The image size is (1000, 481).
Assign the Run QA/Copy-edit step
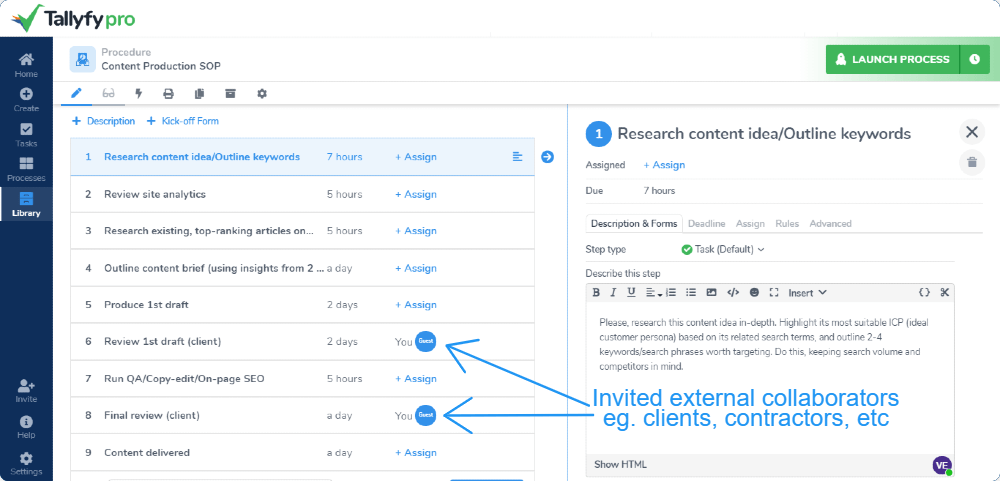coord(416,379)
